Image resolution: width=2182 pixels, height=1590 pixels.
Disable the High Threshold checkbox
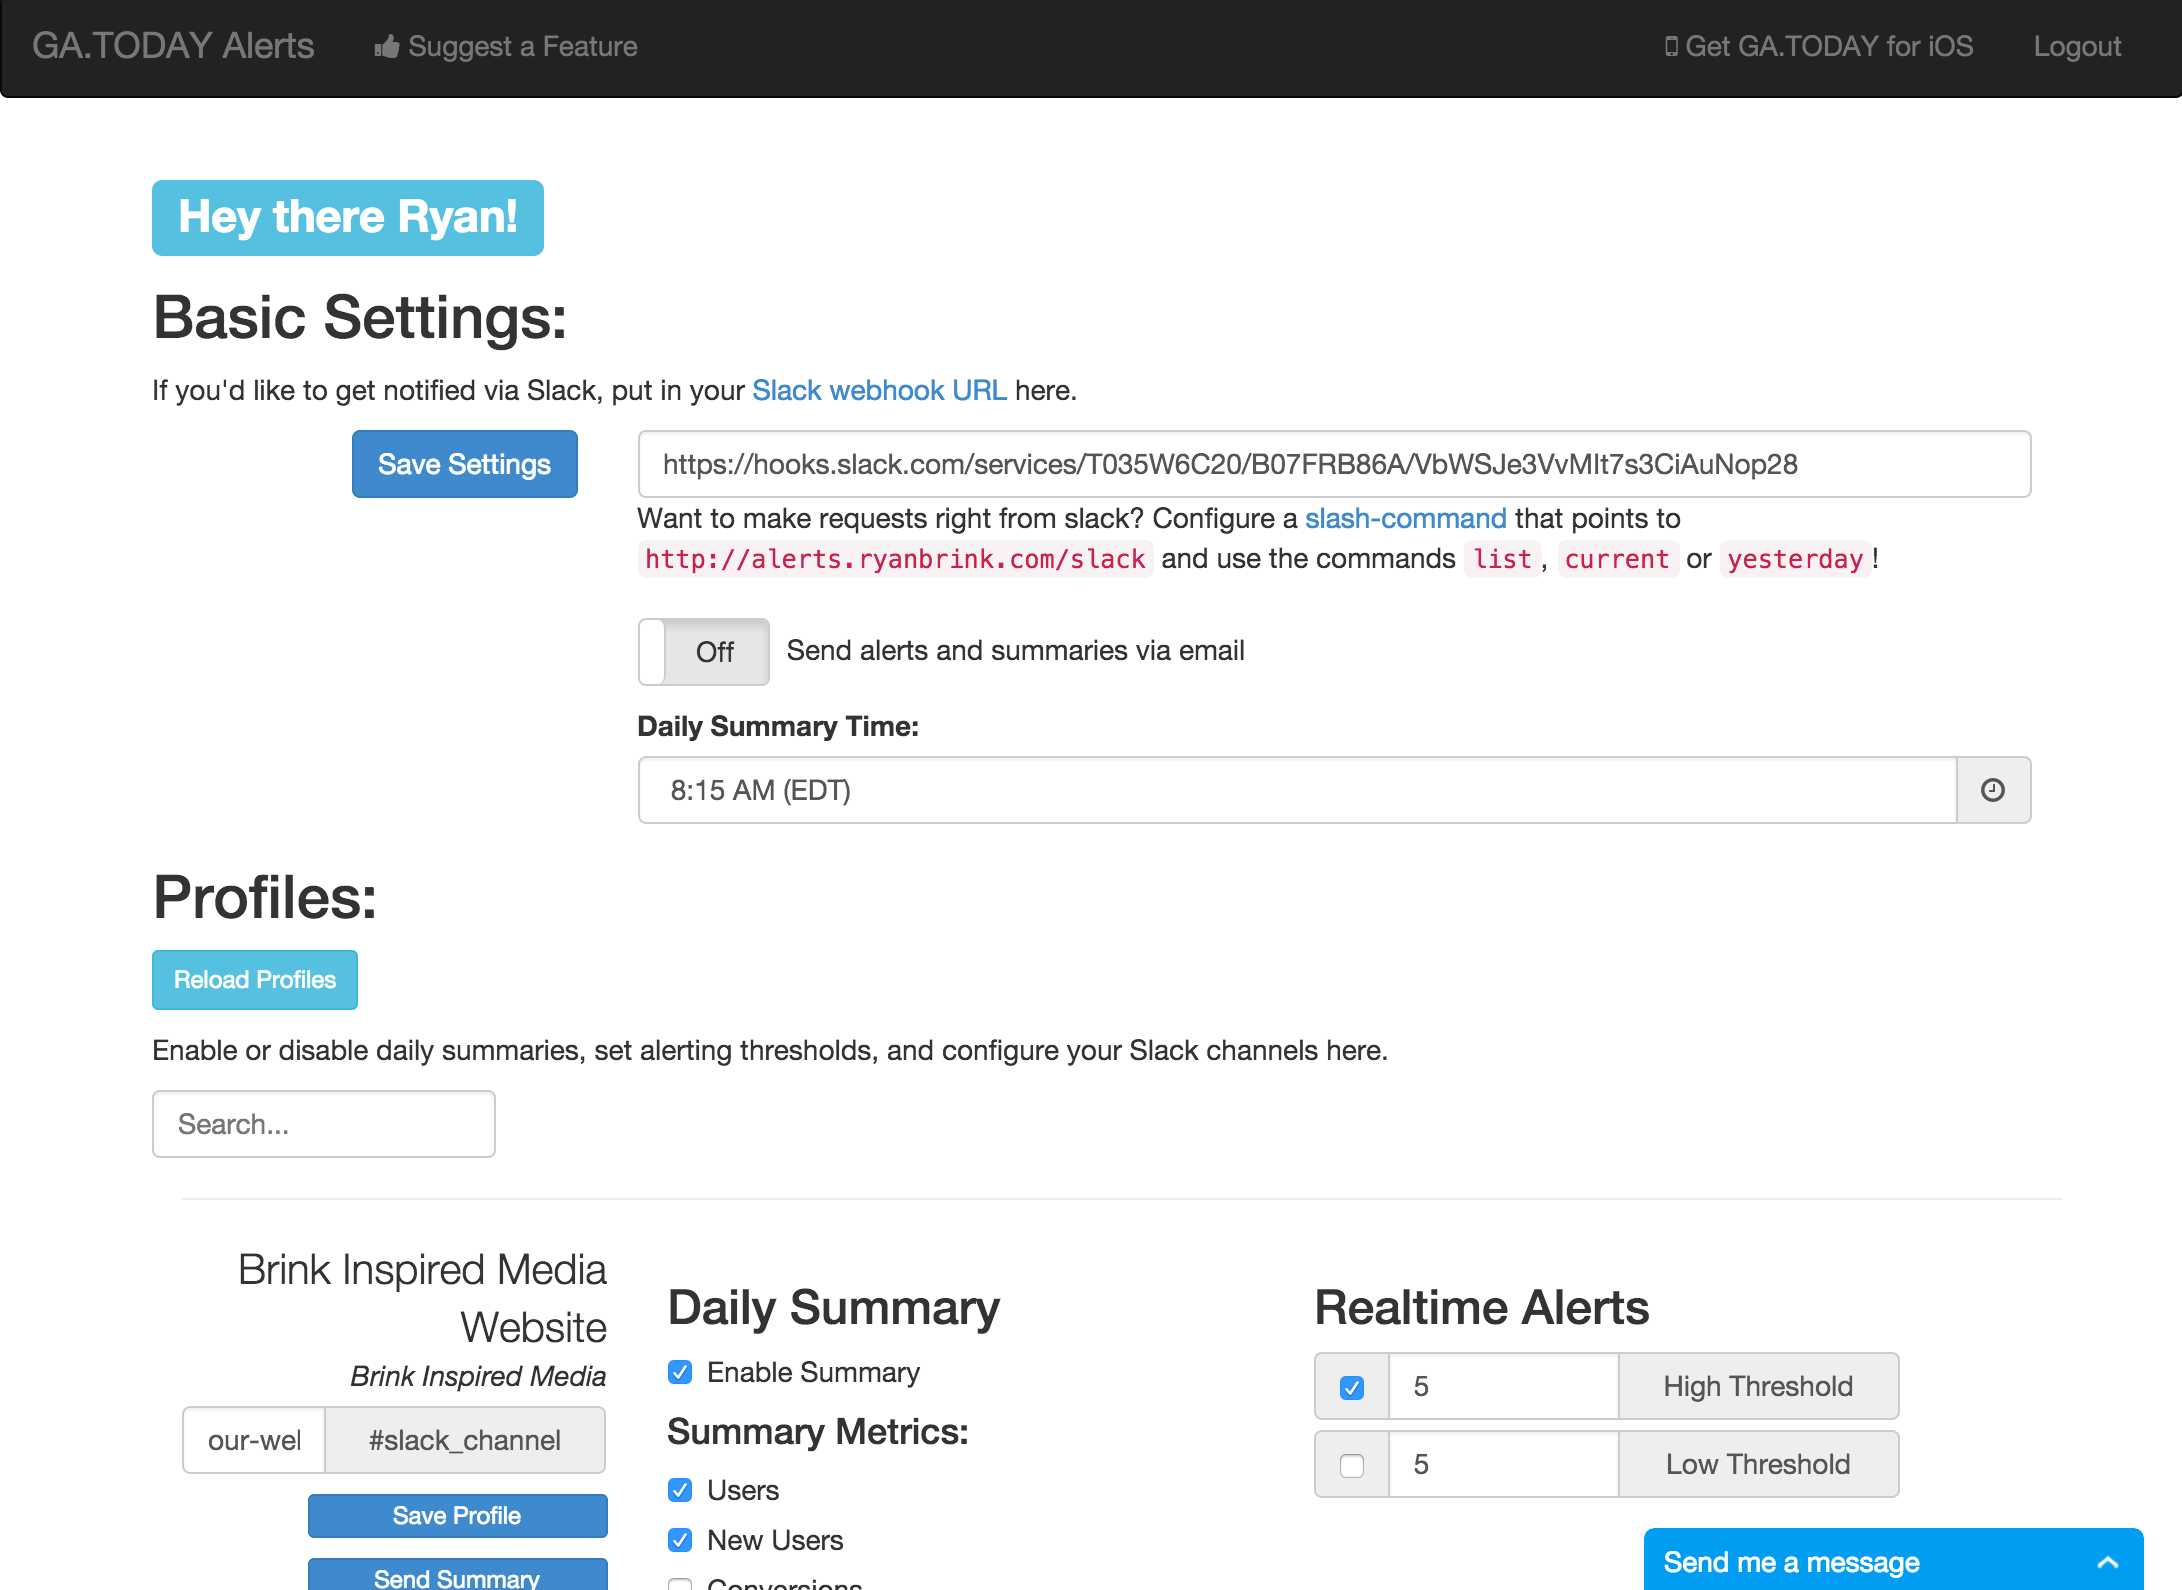[x=1352, y=1387]
